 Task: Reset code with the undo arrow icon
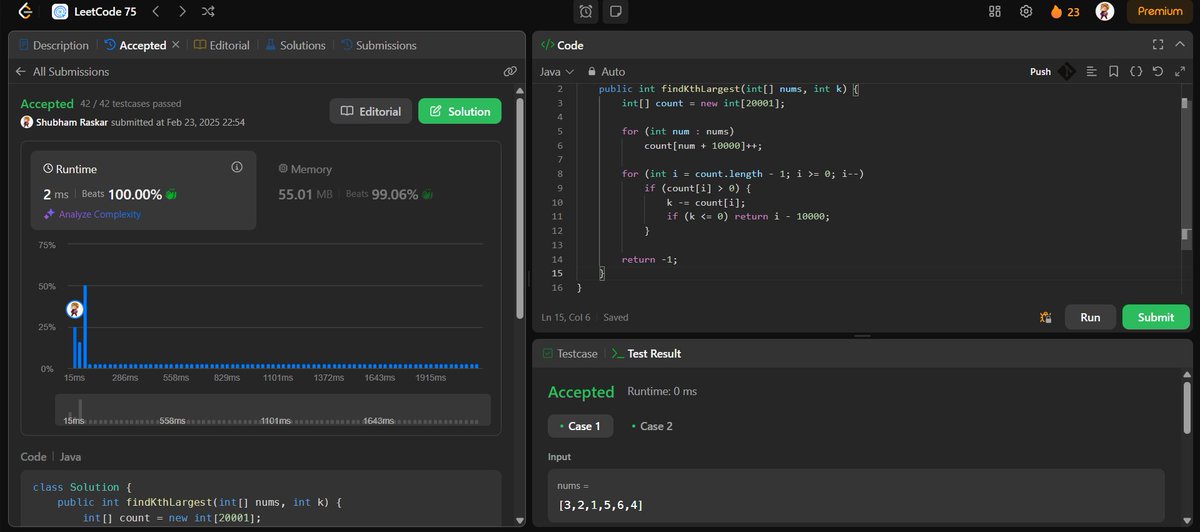point(1158,72)
